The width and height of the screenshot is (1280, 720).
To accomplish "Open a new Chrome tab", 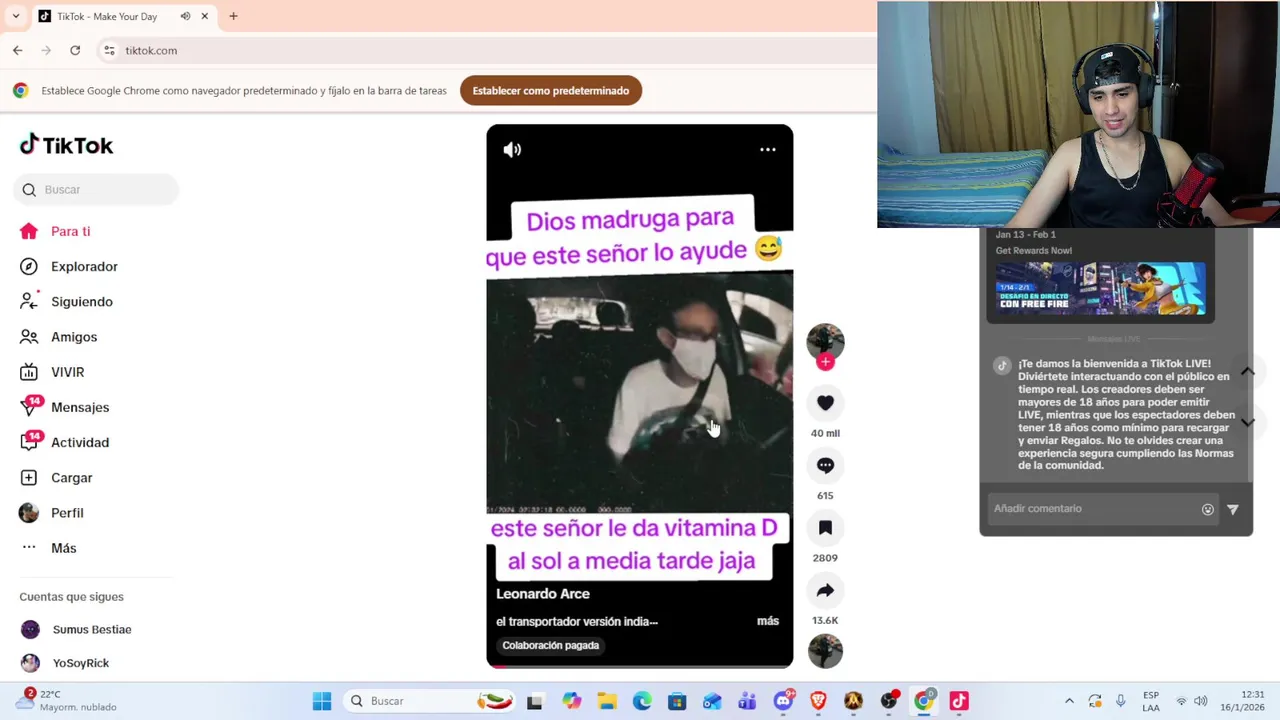I will (233, 16).
